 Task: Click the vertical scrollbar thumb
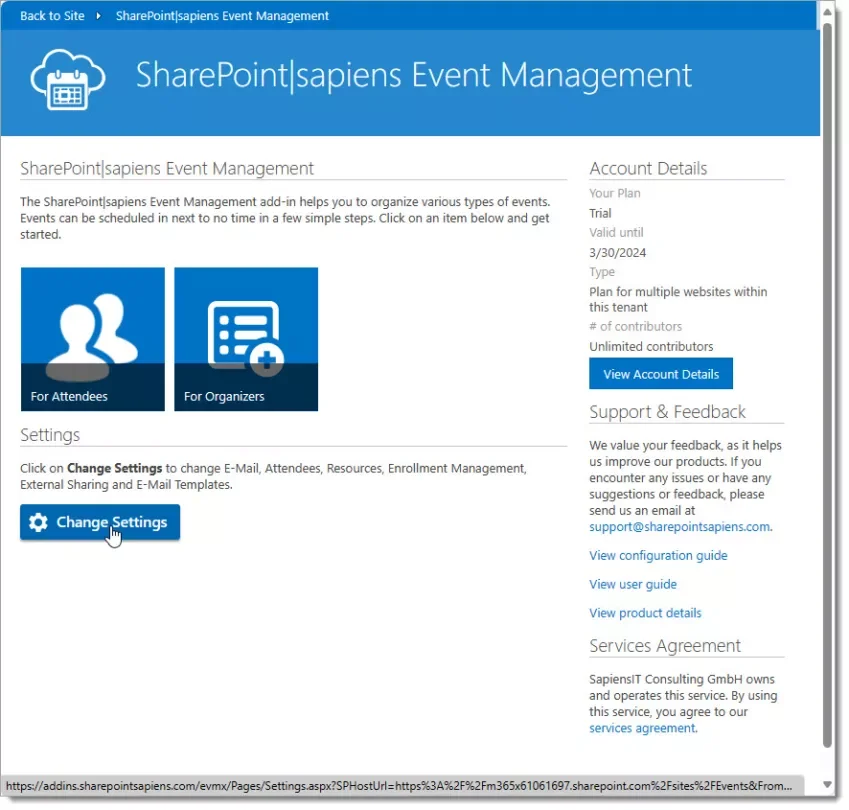tap(828, 380)
